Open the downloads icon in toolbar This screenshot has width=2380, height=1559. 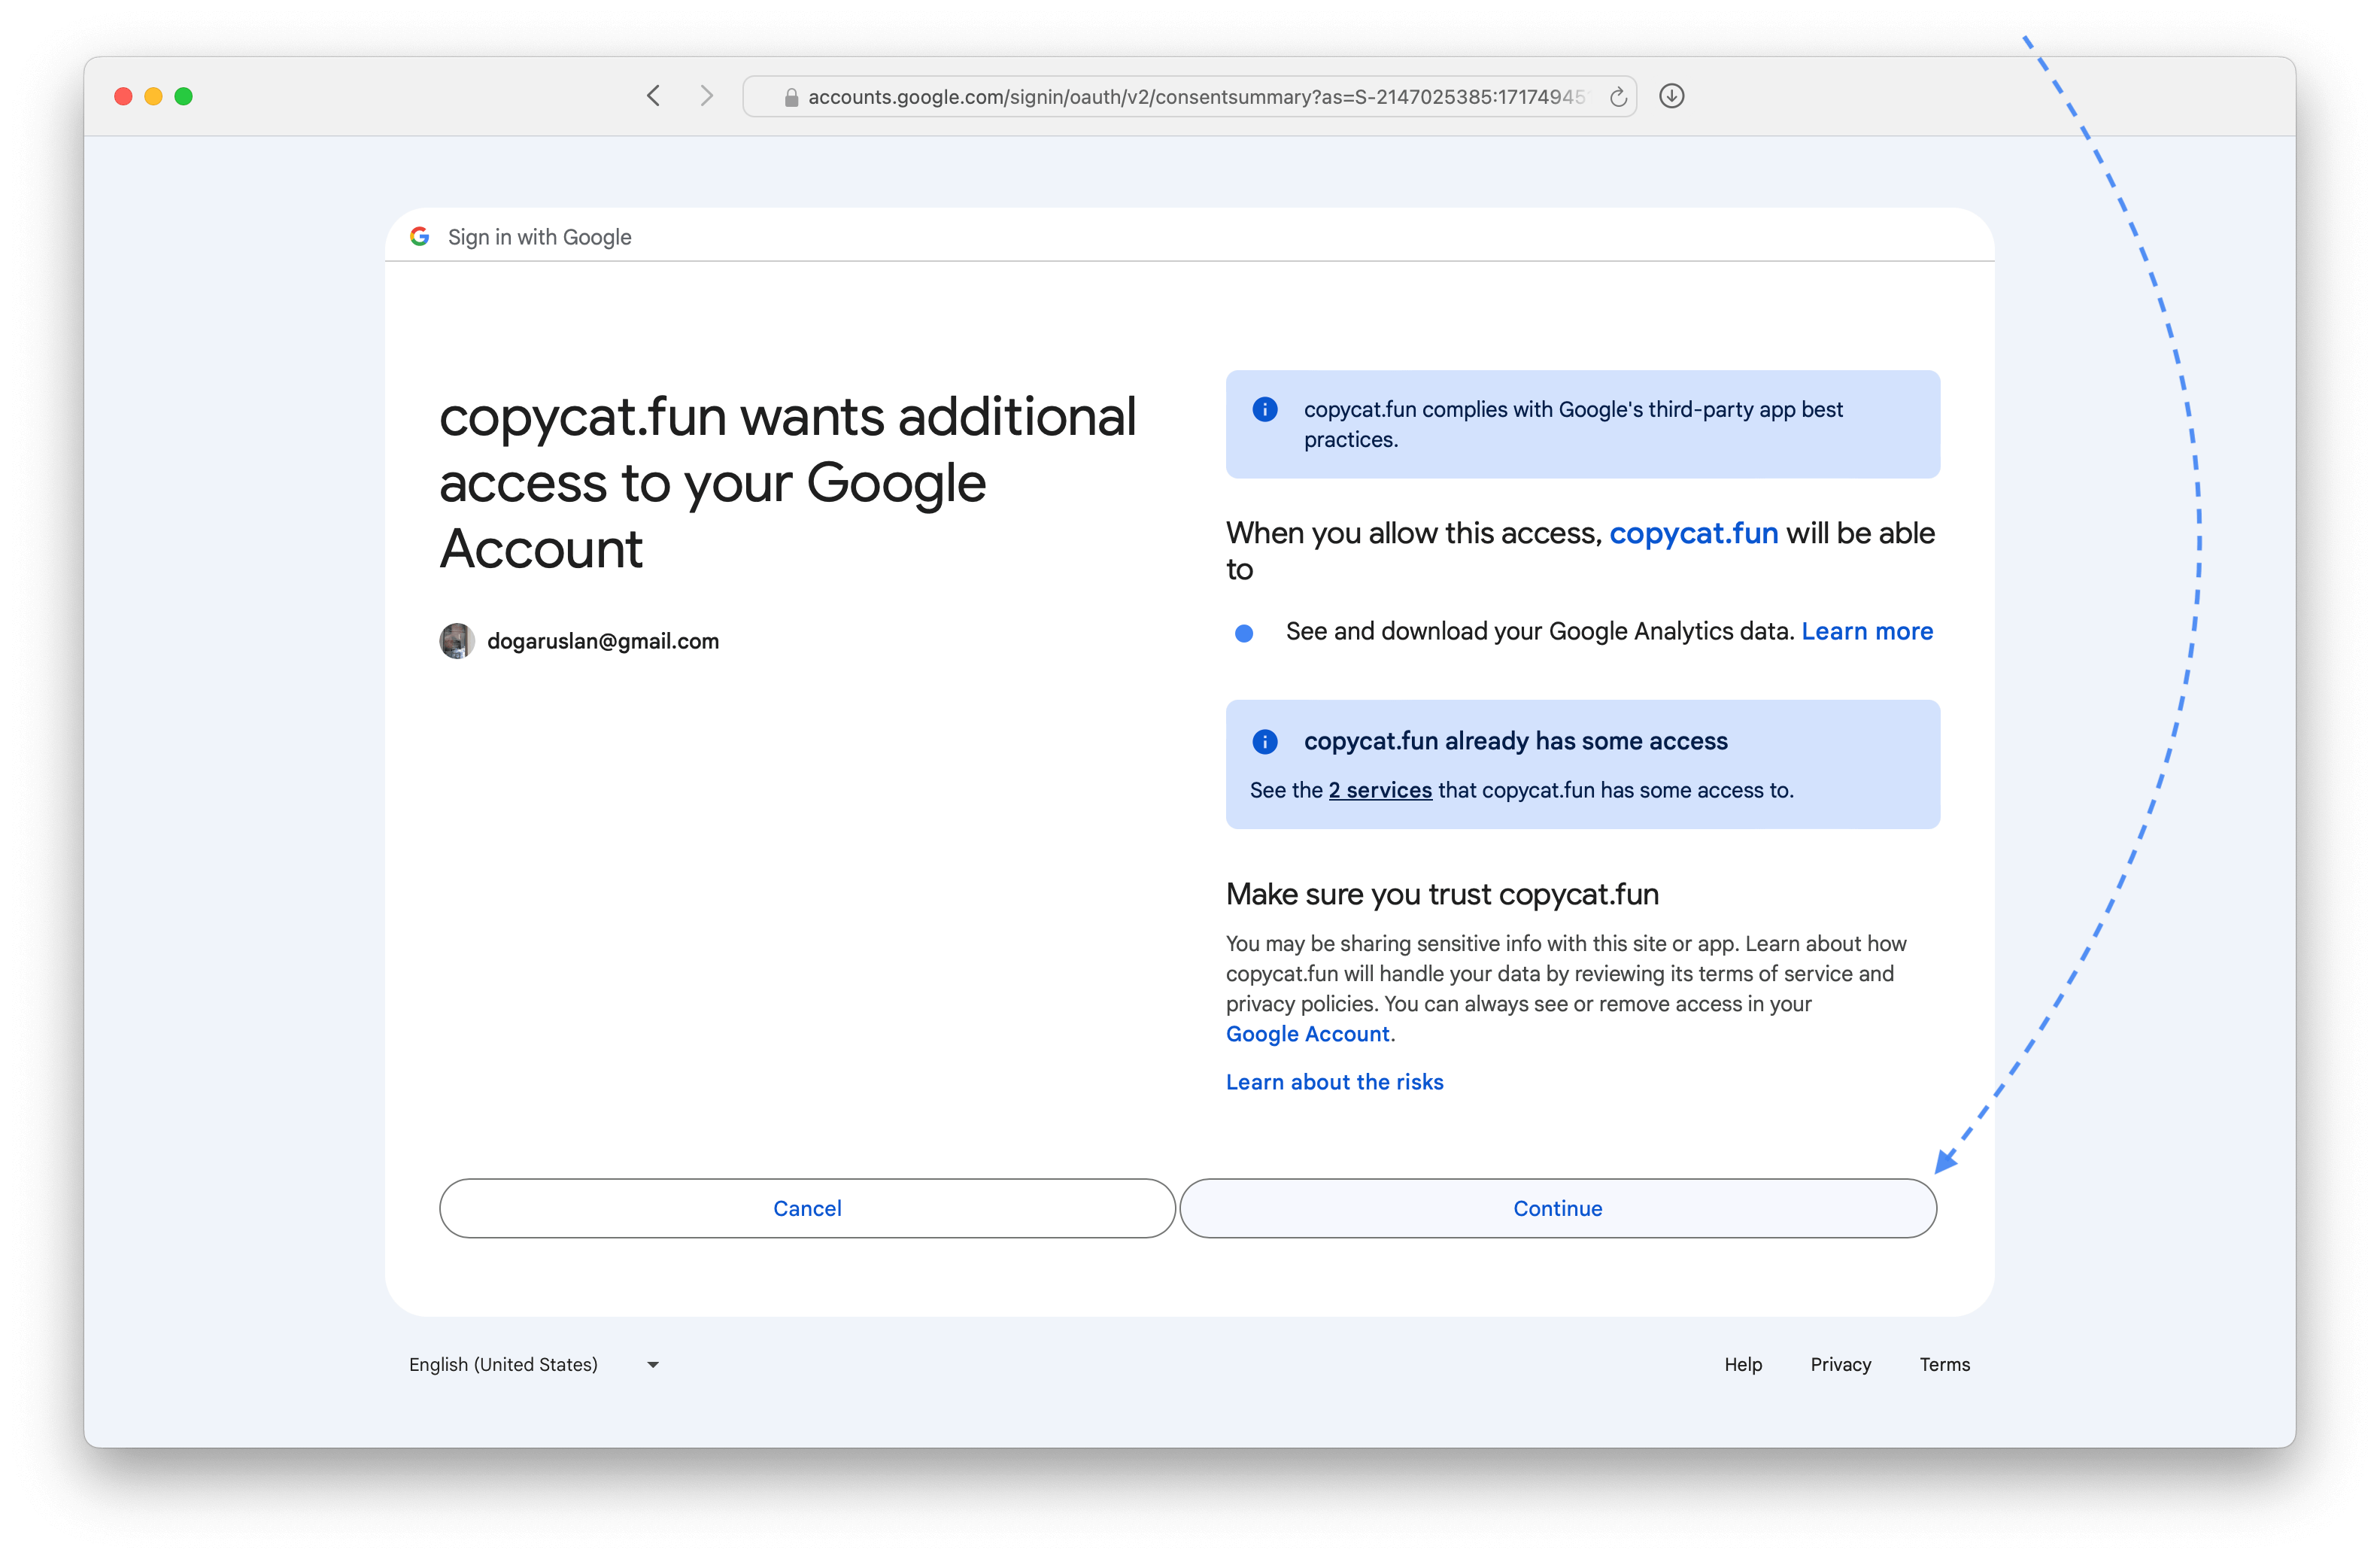[x=1671, y=96]
